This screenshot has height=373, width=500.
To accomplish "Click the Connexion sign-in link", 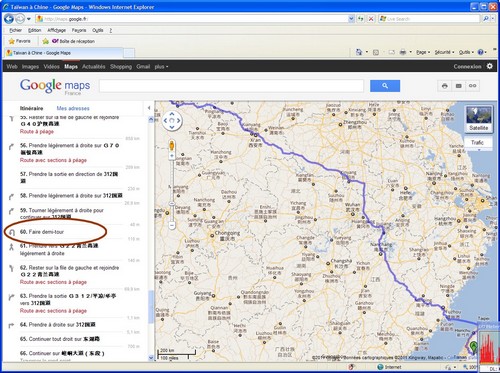I will tap(467, 66).
